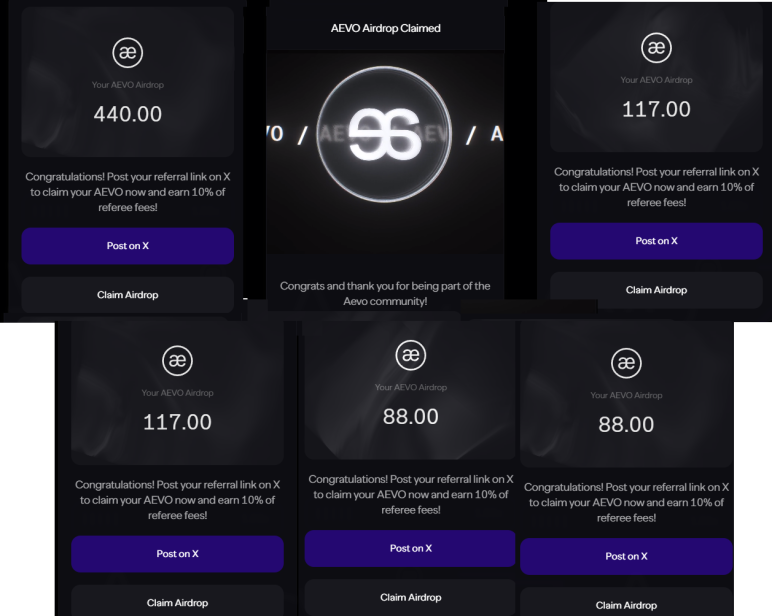The image size is (772, 616).
Task: Click the Aevo logo above the top-right 117.00 airdrop
Action: click(x=656, y=47)
